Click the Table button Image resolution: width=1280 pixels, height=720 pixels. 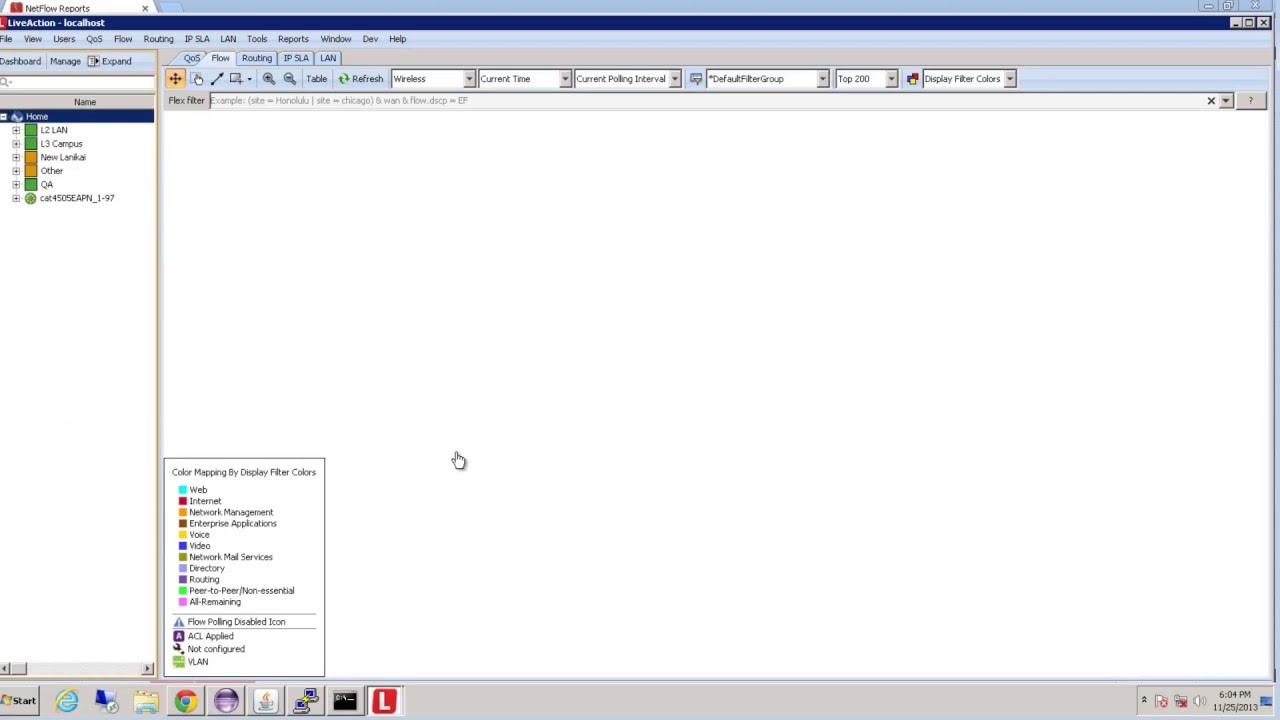pos(316,79)
